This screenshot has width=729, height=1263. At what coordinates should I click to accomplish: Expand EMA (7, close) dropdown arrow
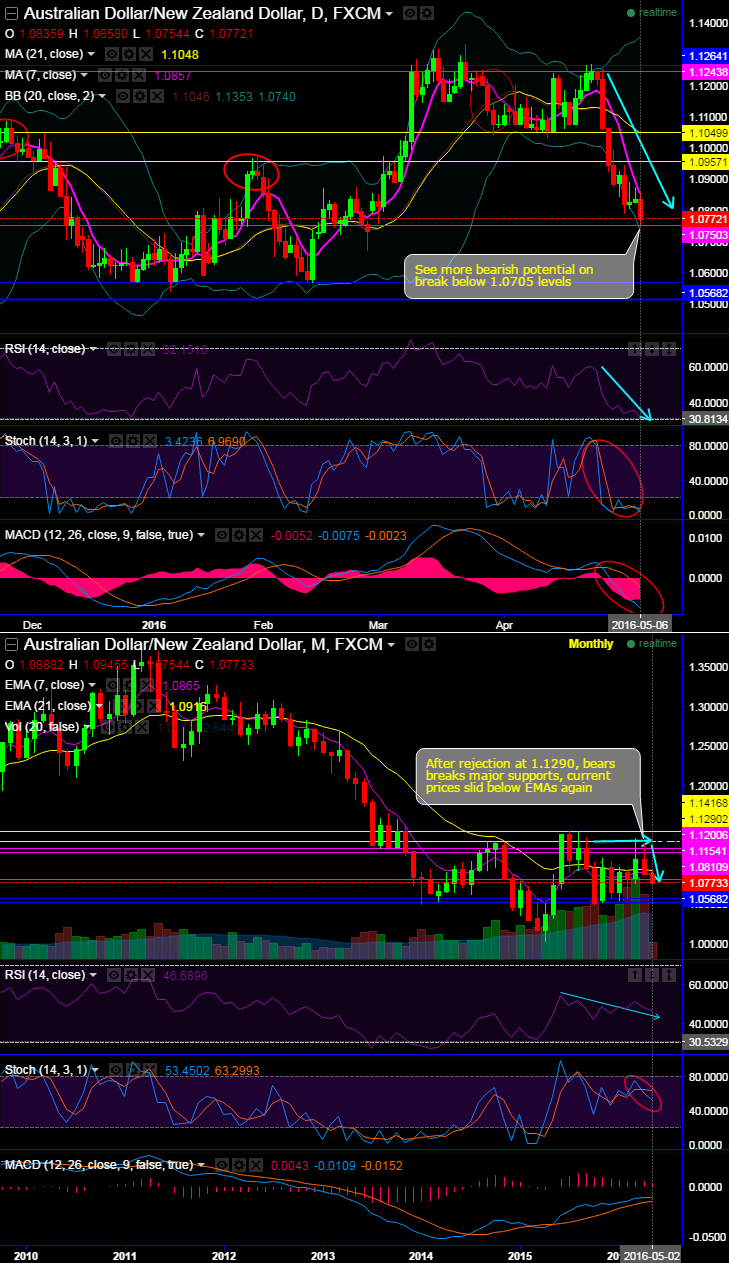[x=93, y=685]
